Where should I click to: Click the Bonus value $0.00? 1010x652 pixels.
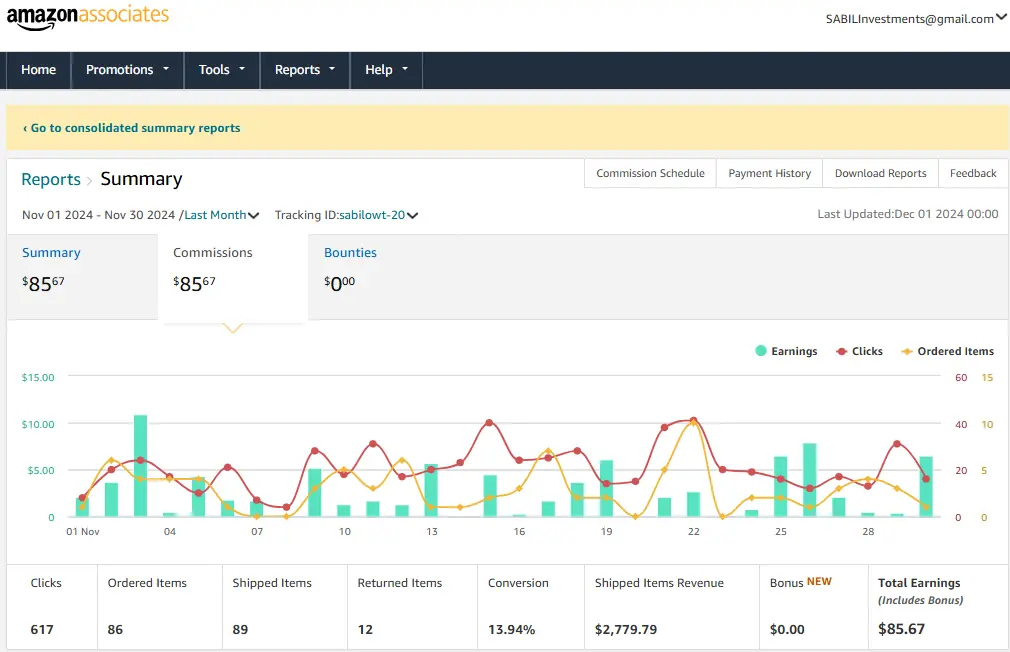(x=787, y=629)
